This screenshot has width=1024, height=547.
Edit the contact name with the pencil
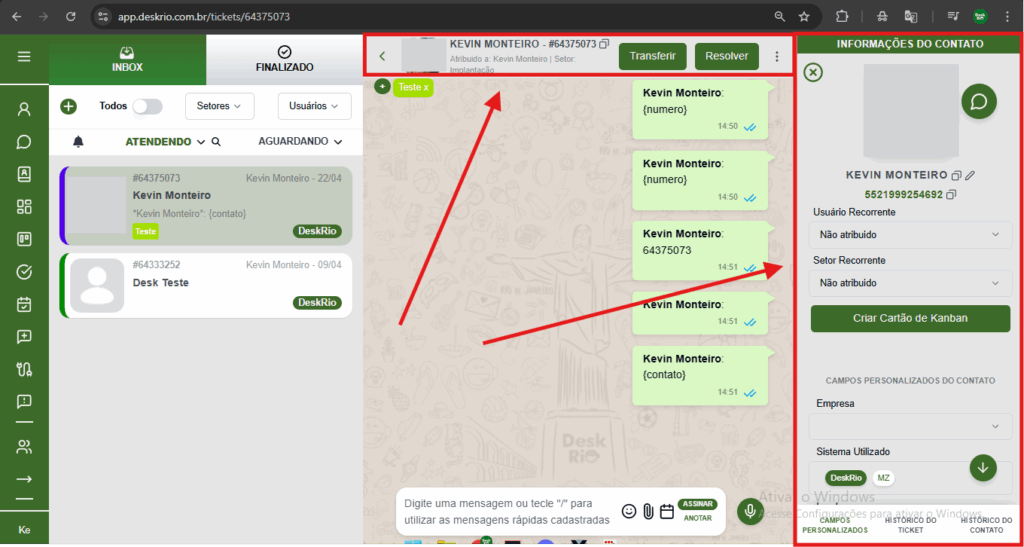970,176
